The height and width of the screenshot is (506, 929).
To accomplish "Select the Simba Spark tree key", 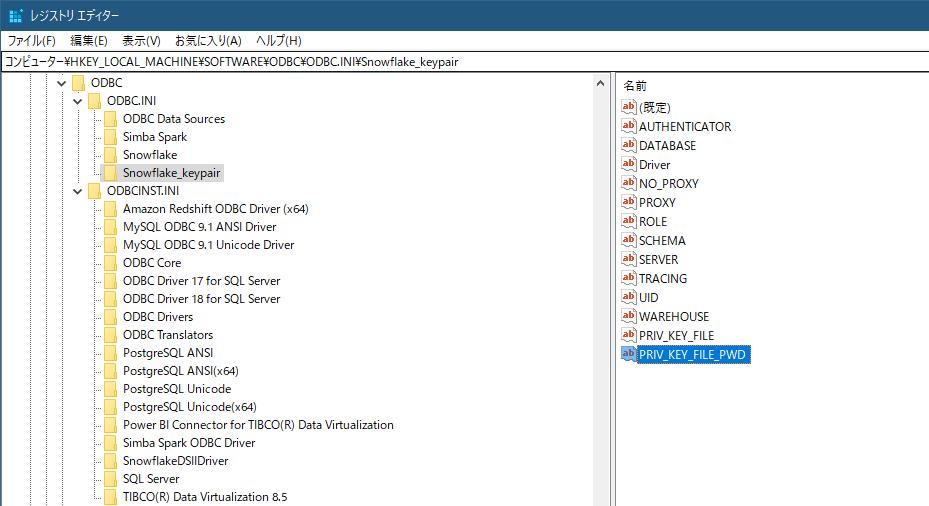I will (155, 137).
